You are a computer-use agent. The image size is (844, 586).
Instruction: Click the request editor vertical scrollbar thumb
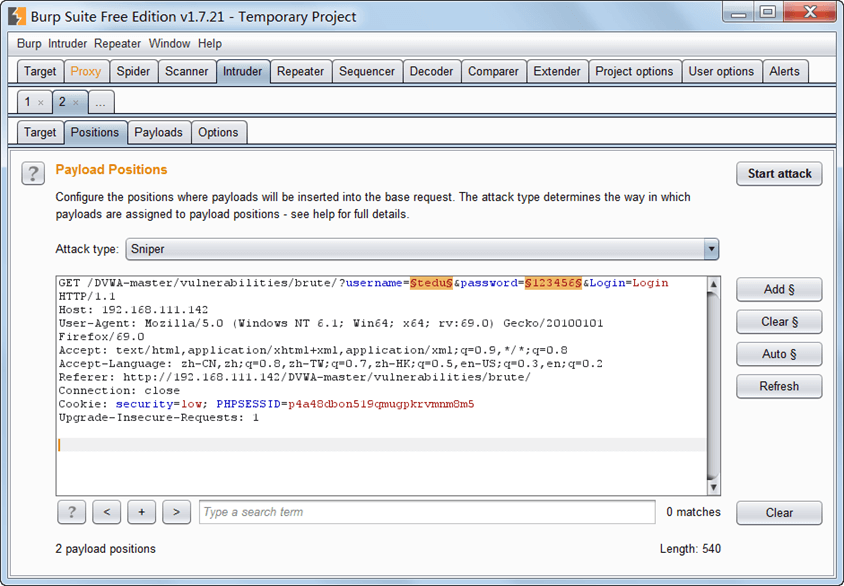click(714, 385)
